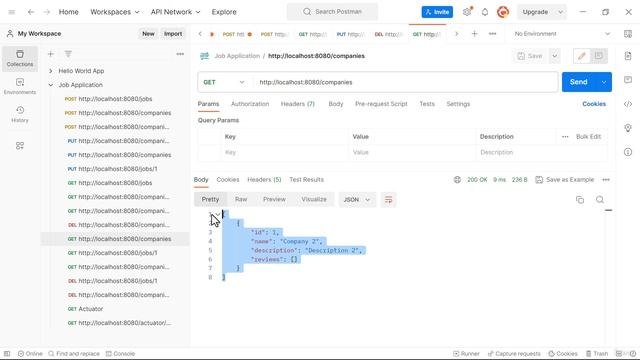Open the Save options dropdown arrow
The image size is (640, 360).
coord(555,56)
